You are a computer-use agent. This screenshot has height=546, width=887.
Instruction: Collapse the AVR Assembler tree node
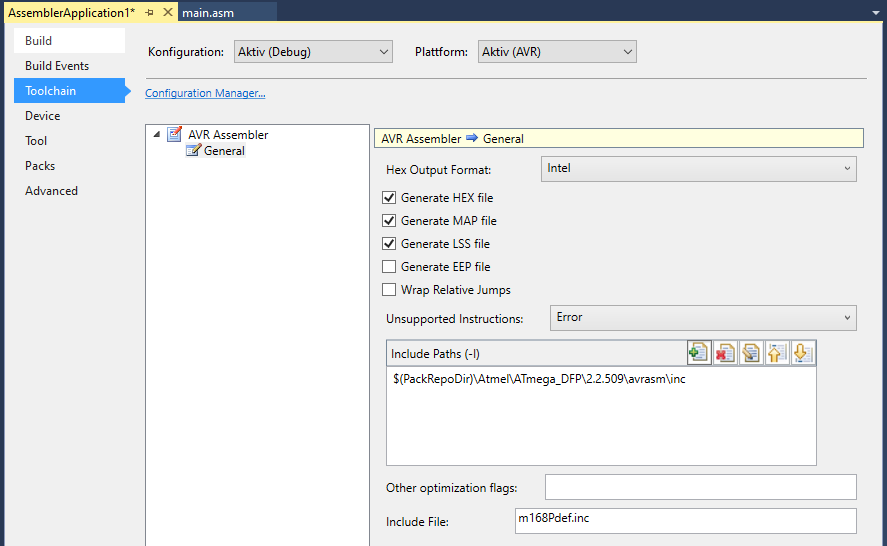click(x=156, y=135)
